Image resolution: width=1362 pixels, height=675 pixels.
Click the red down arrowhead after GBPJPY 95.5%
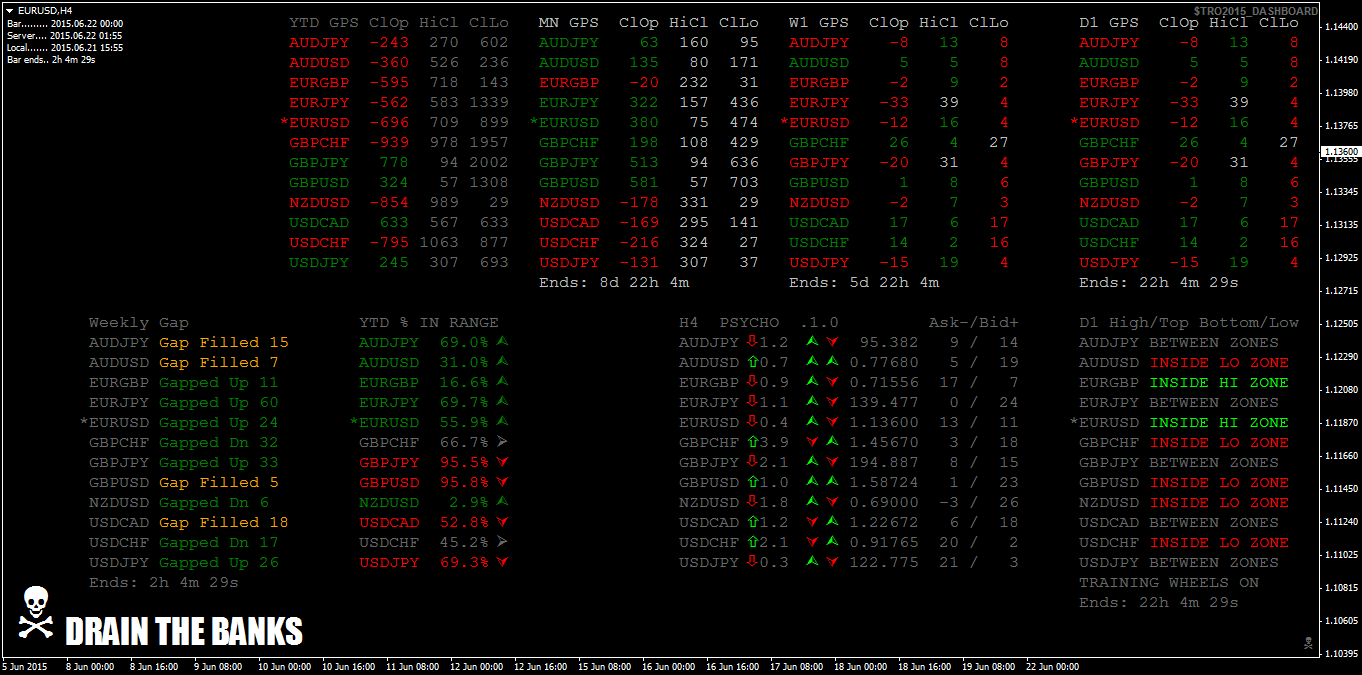pos(502,462)
